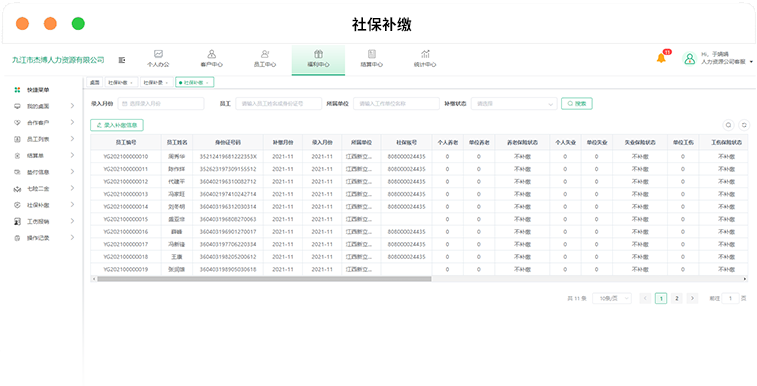Click ID number 360403198205200612
The height and width of the screenshot is (386, 757).
[x=228, y=257]
